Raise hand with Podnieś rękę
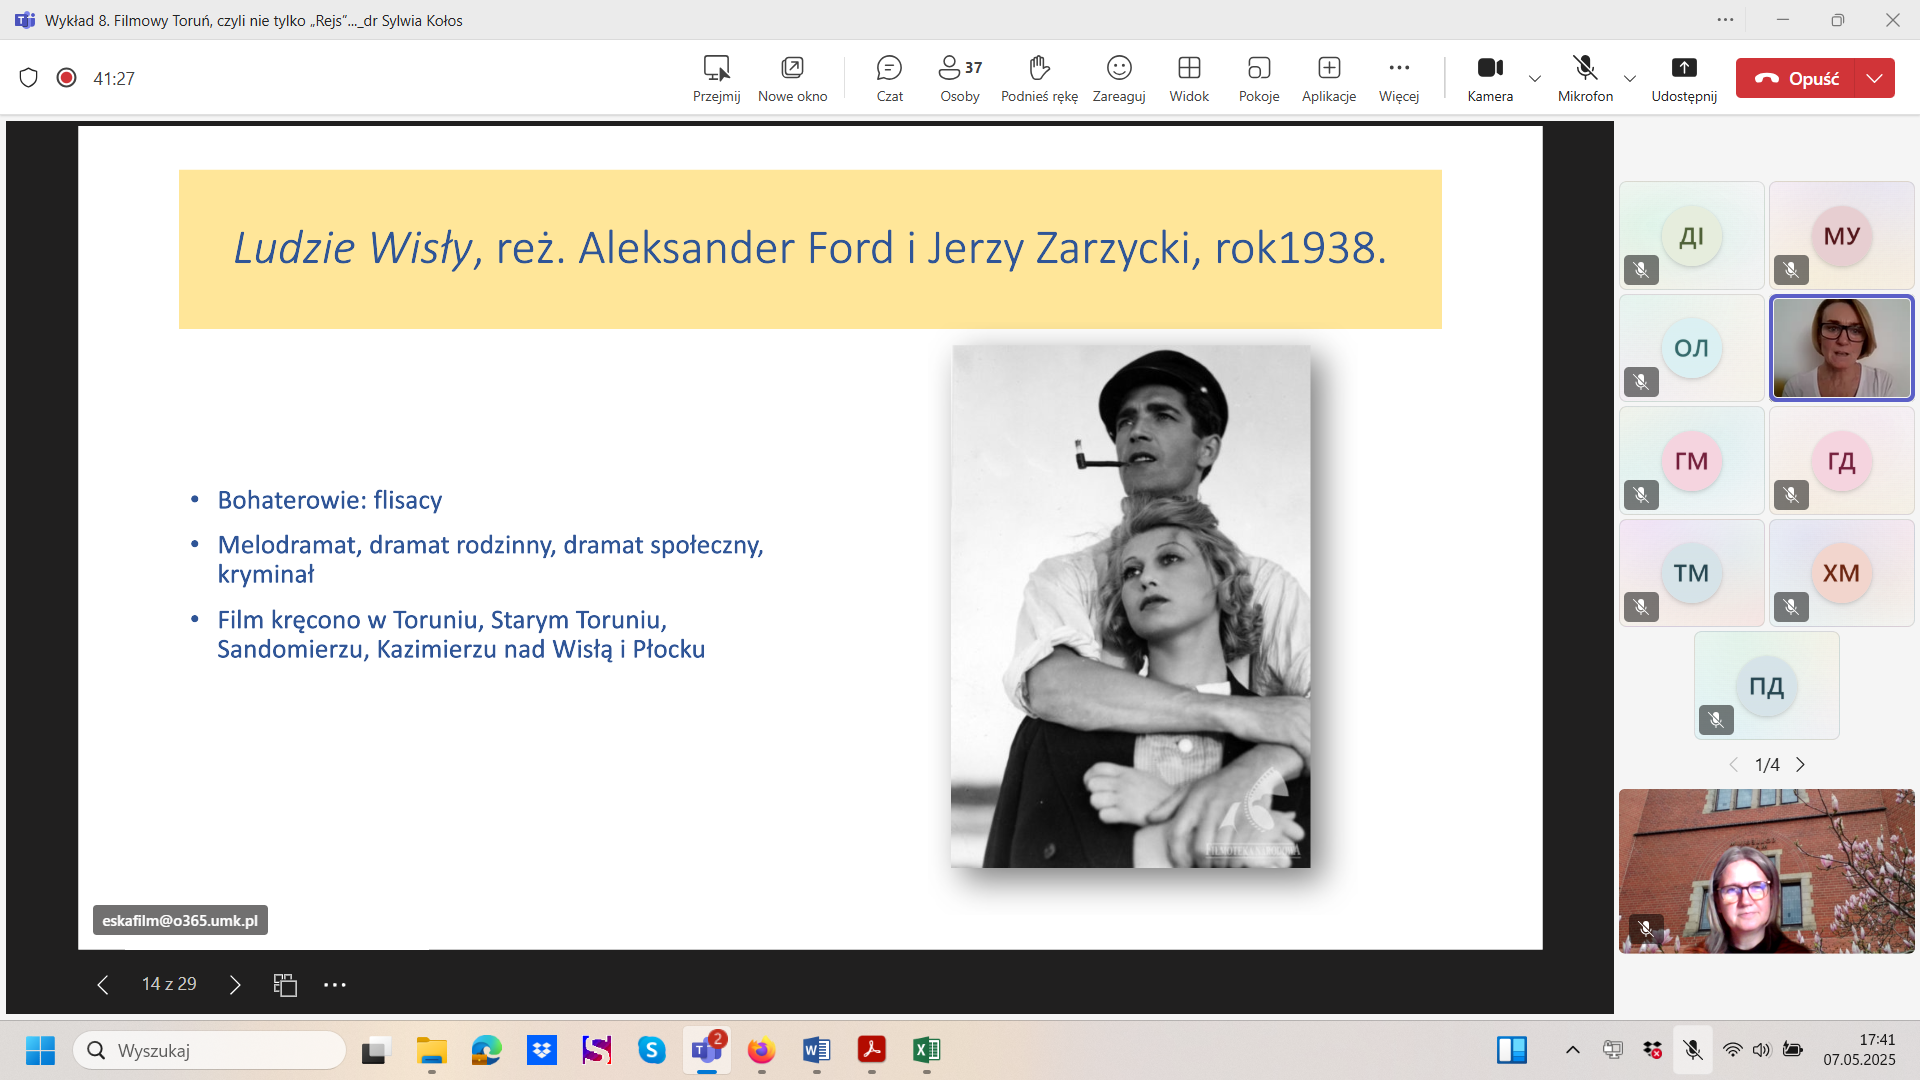Screen dimensions: 1920x1080 1039,78
